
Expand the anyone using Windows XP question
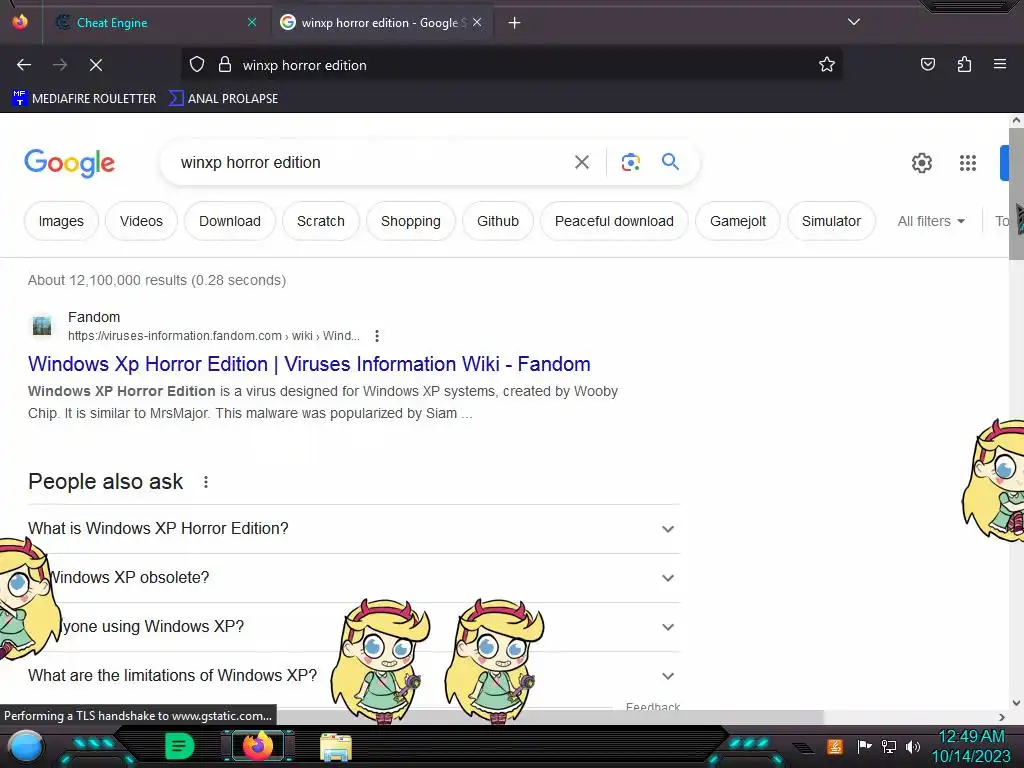pyautogui.click(x=353, y=626)
